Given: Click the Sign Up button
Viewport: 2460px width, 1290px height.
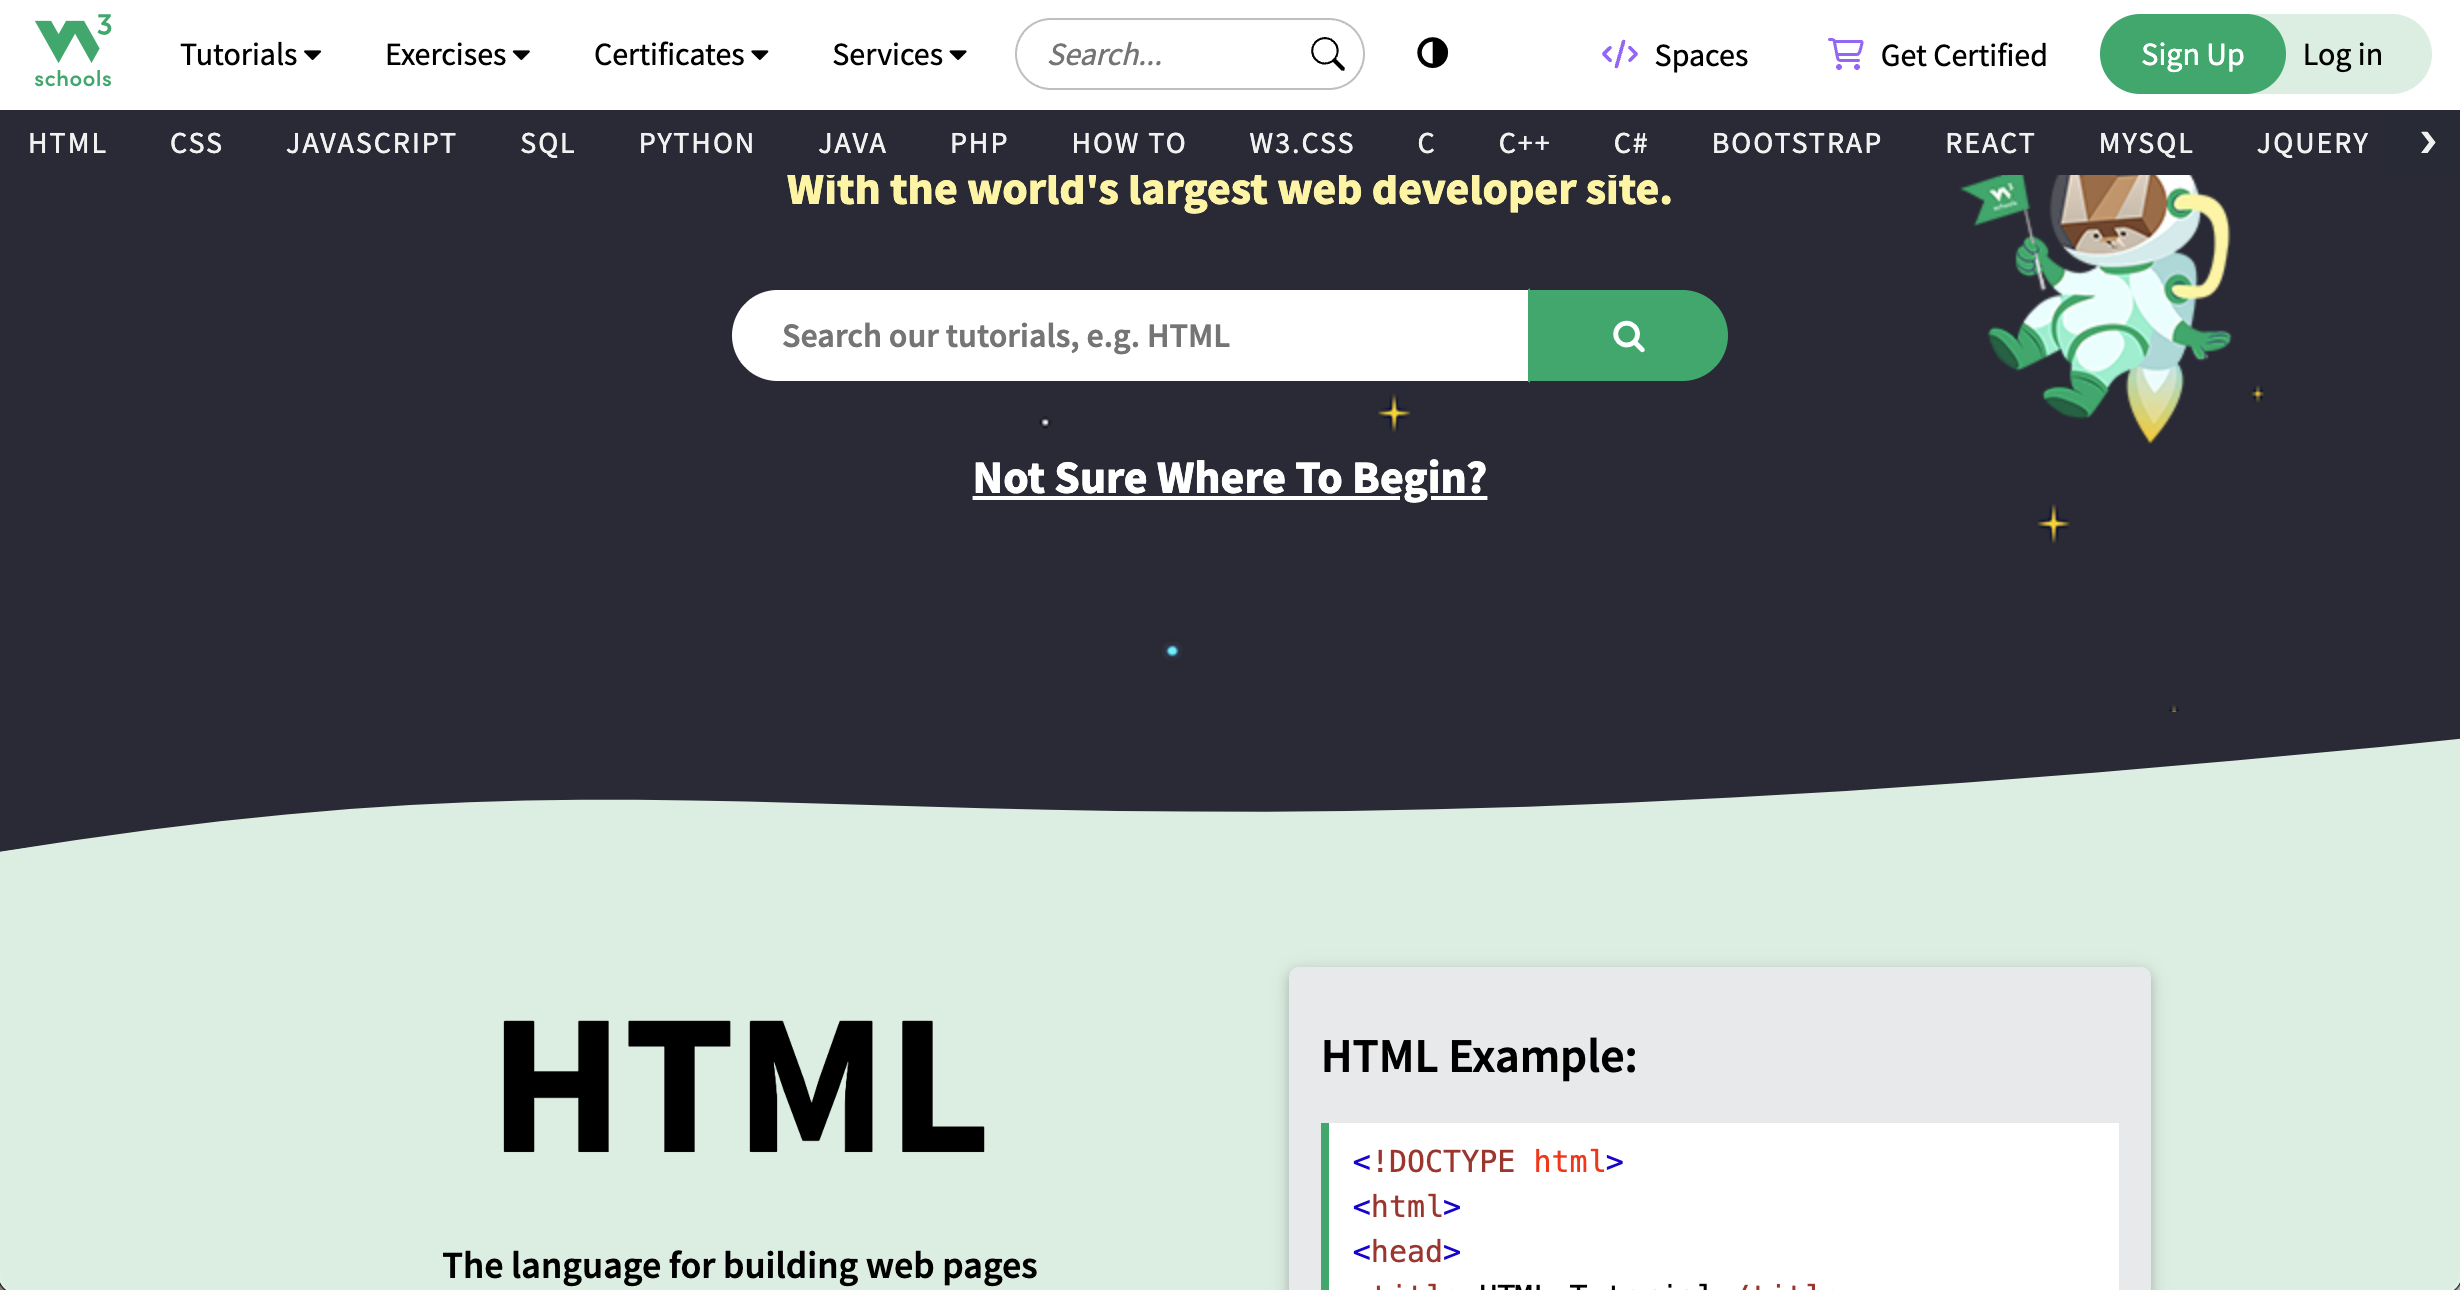Looking at the screenshot, I should pos(2191,54).
